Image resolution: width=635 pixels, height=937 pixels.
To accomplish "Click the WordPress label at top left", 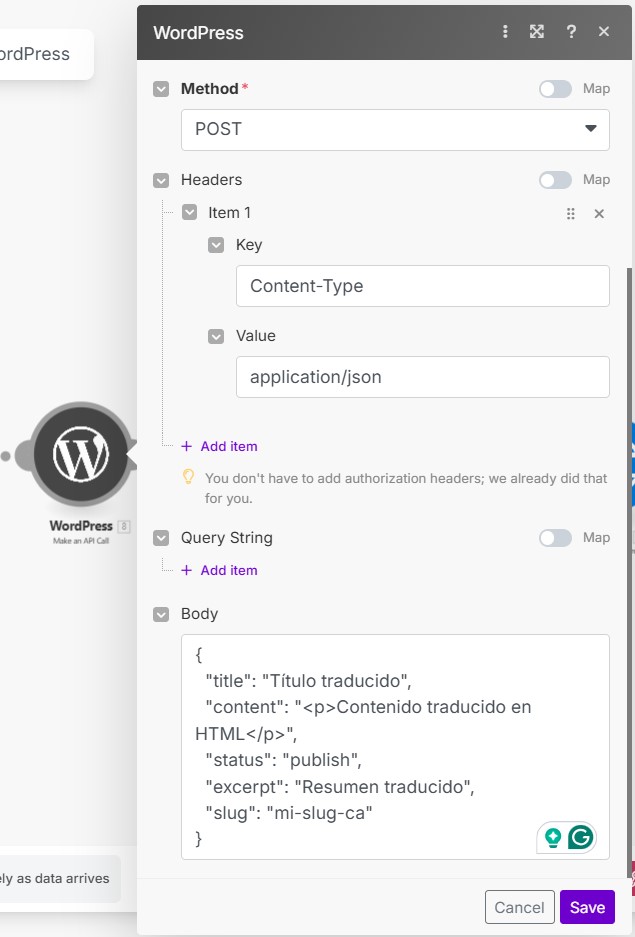I will pos(35,54).
